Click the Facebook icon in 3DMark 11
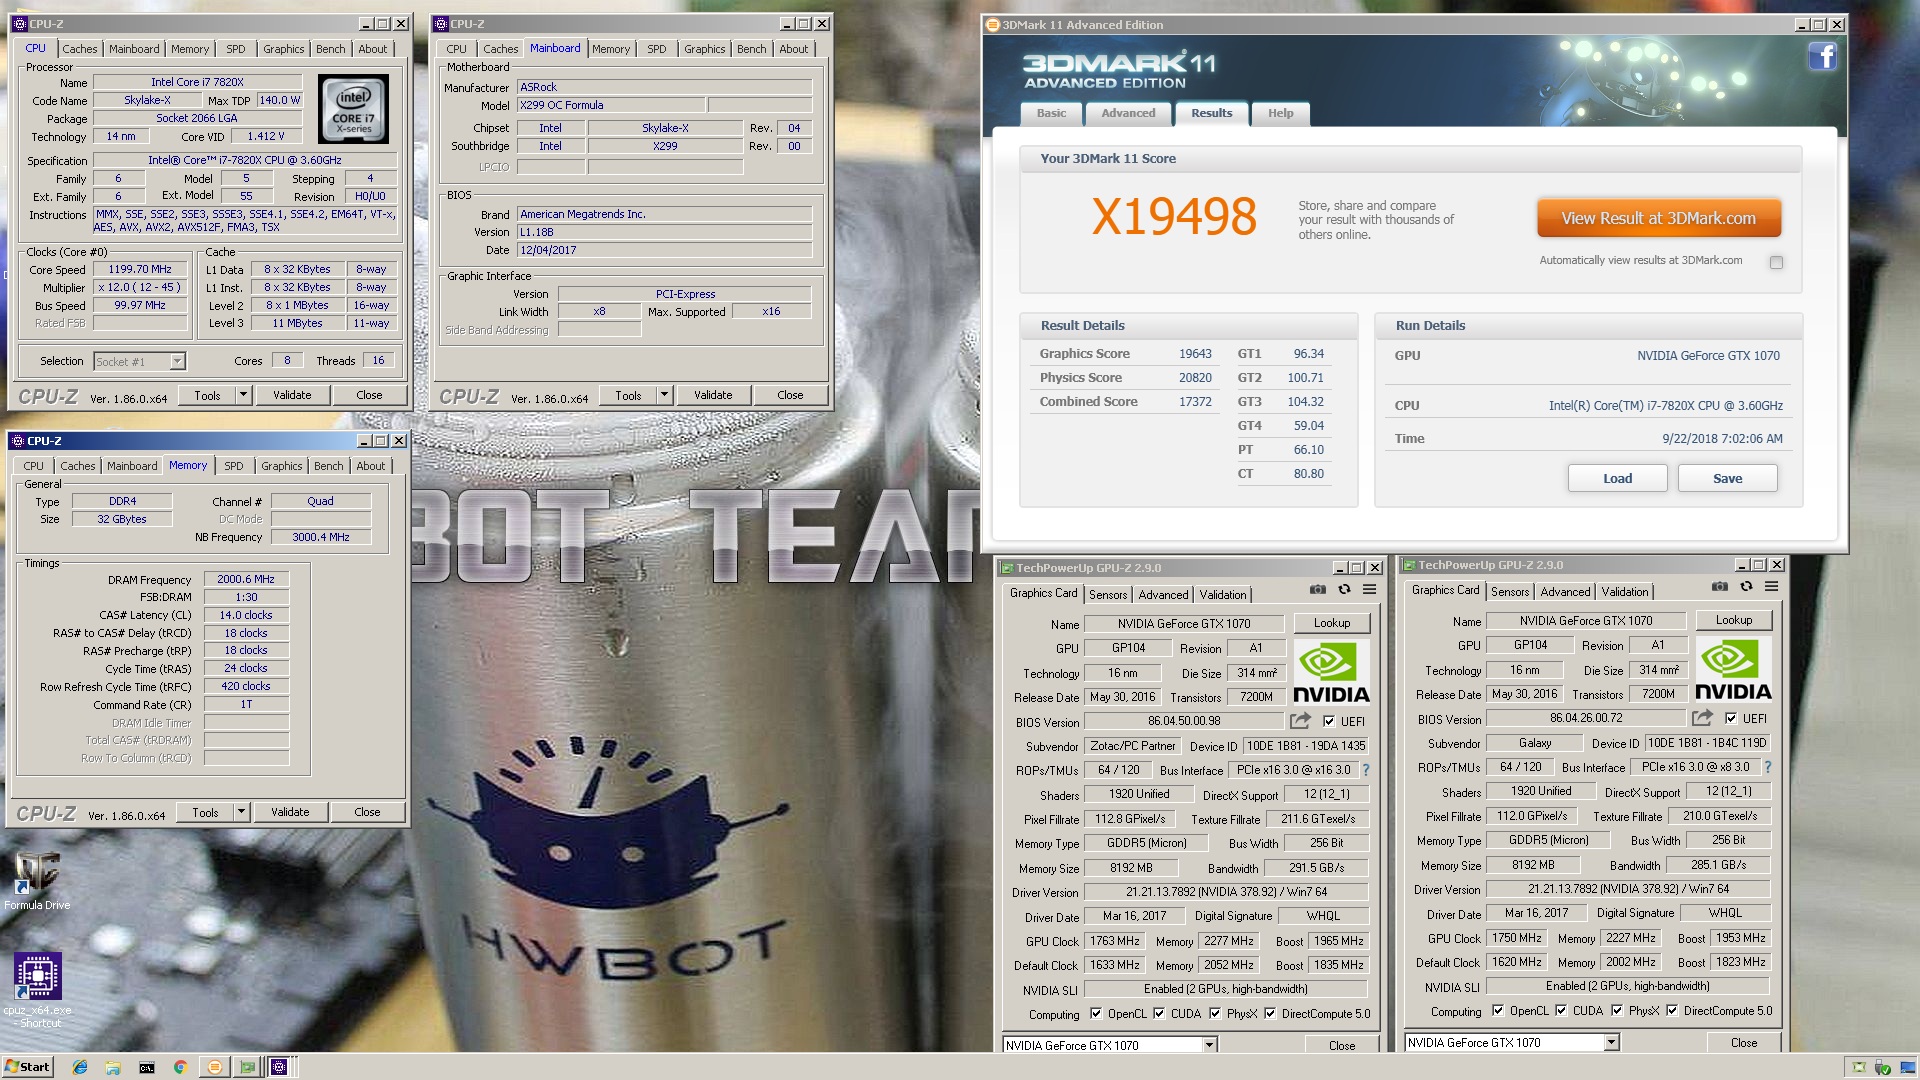This screenshot has width=1920, height=1080. click(x=1822, y=56)
